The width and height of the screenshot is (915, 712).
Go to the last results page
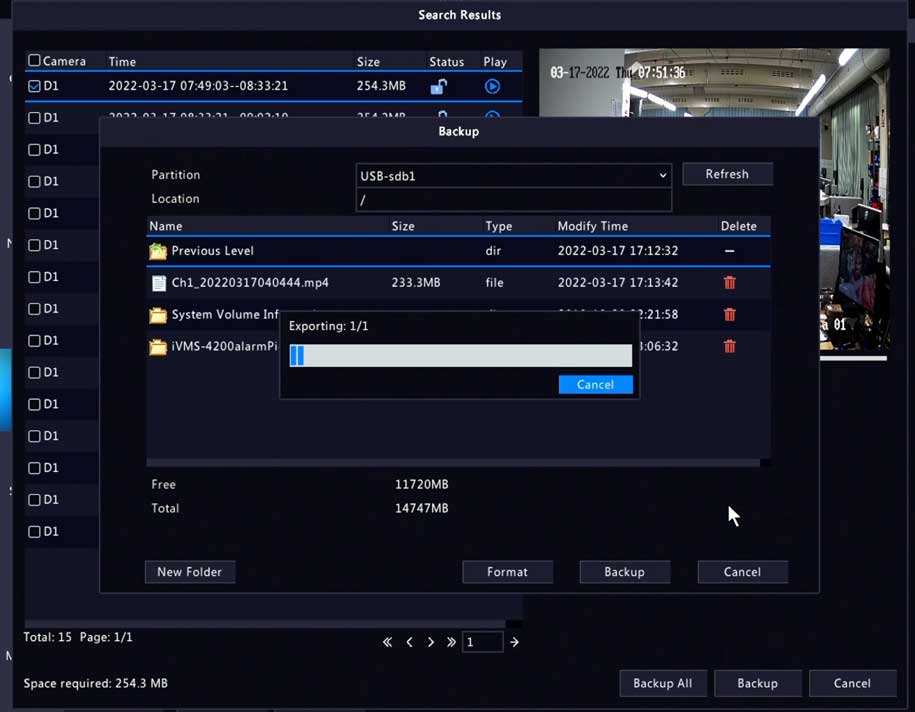451,642
